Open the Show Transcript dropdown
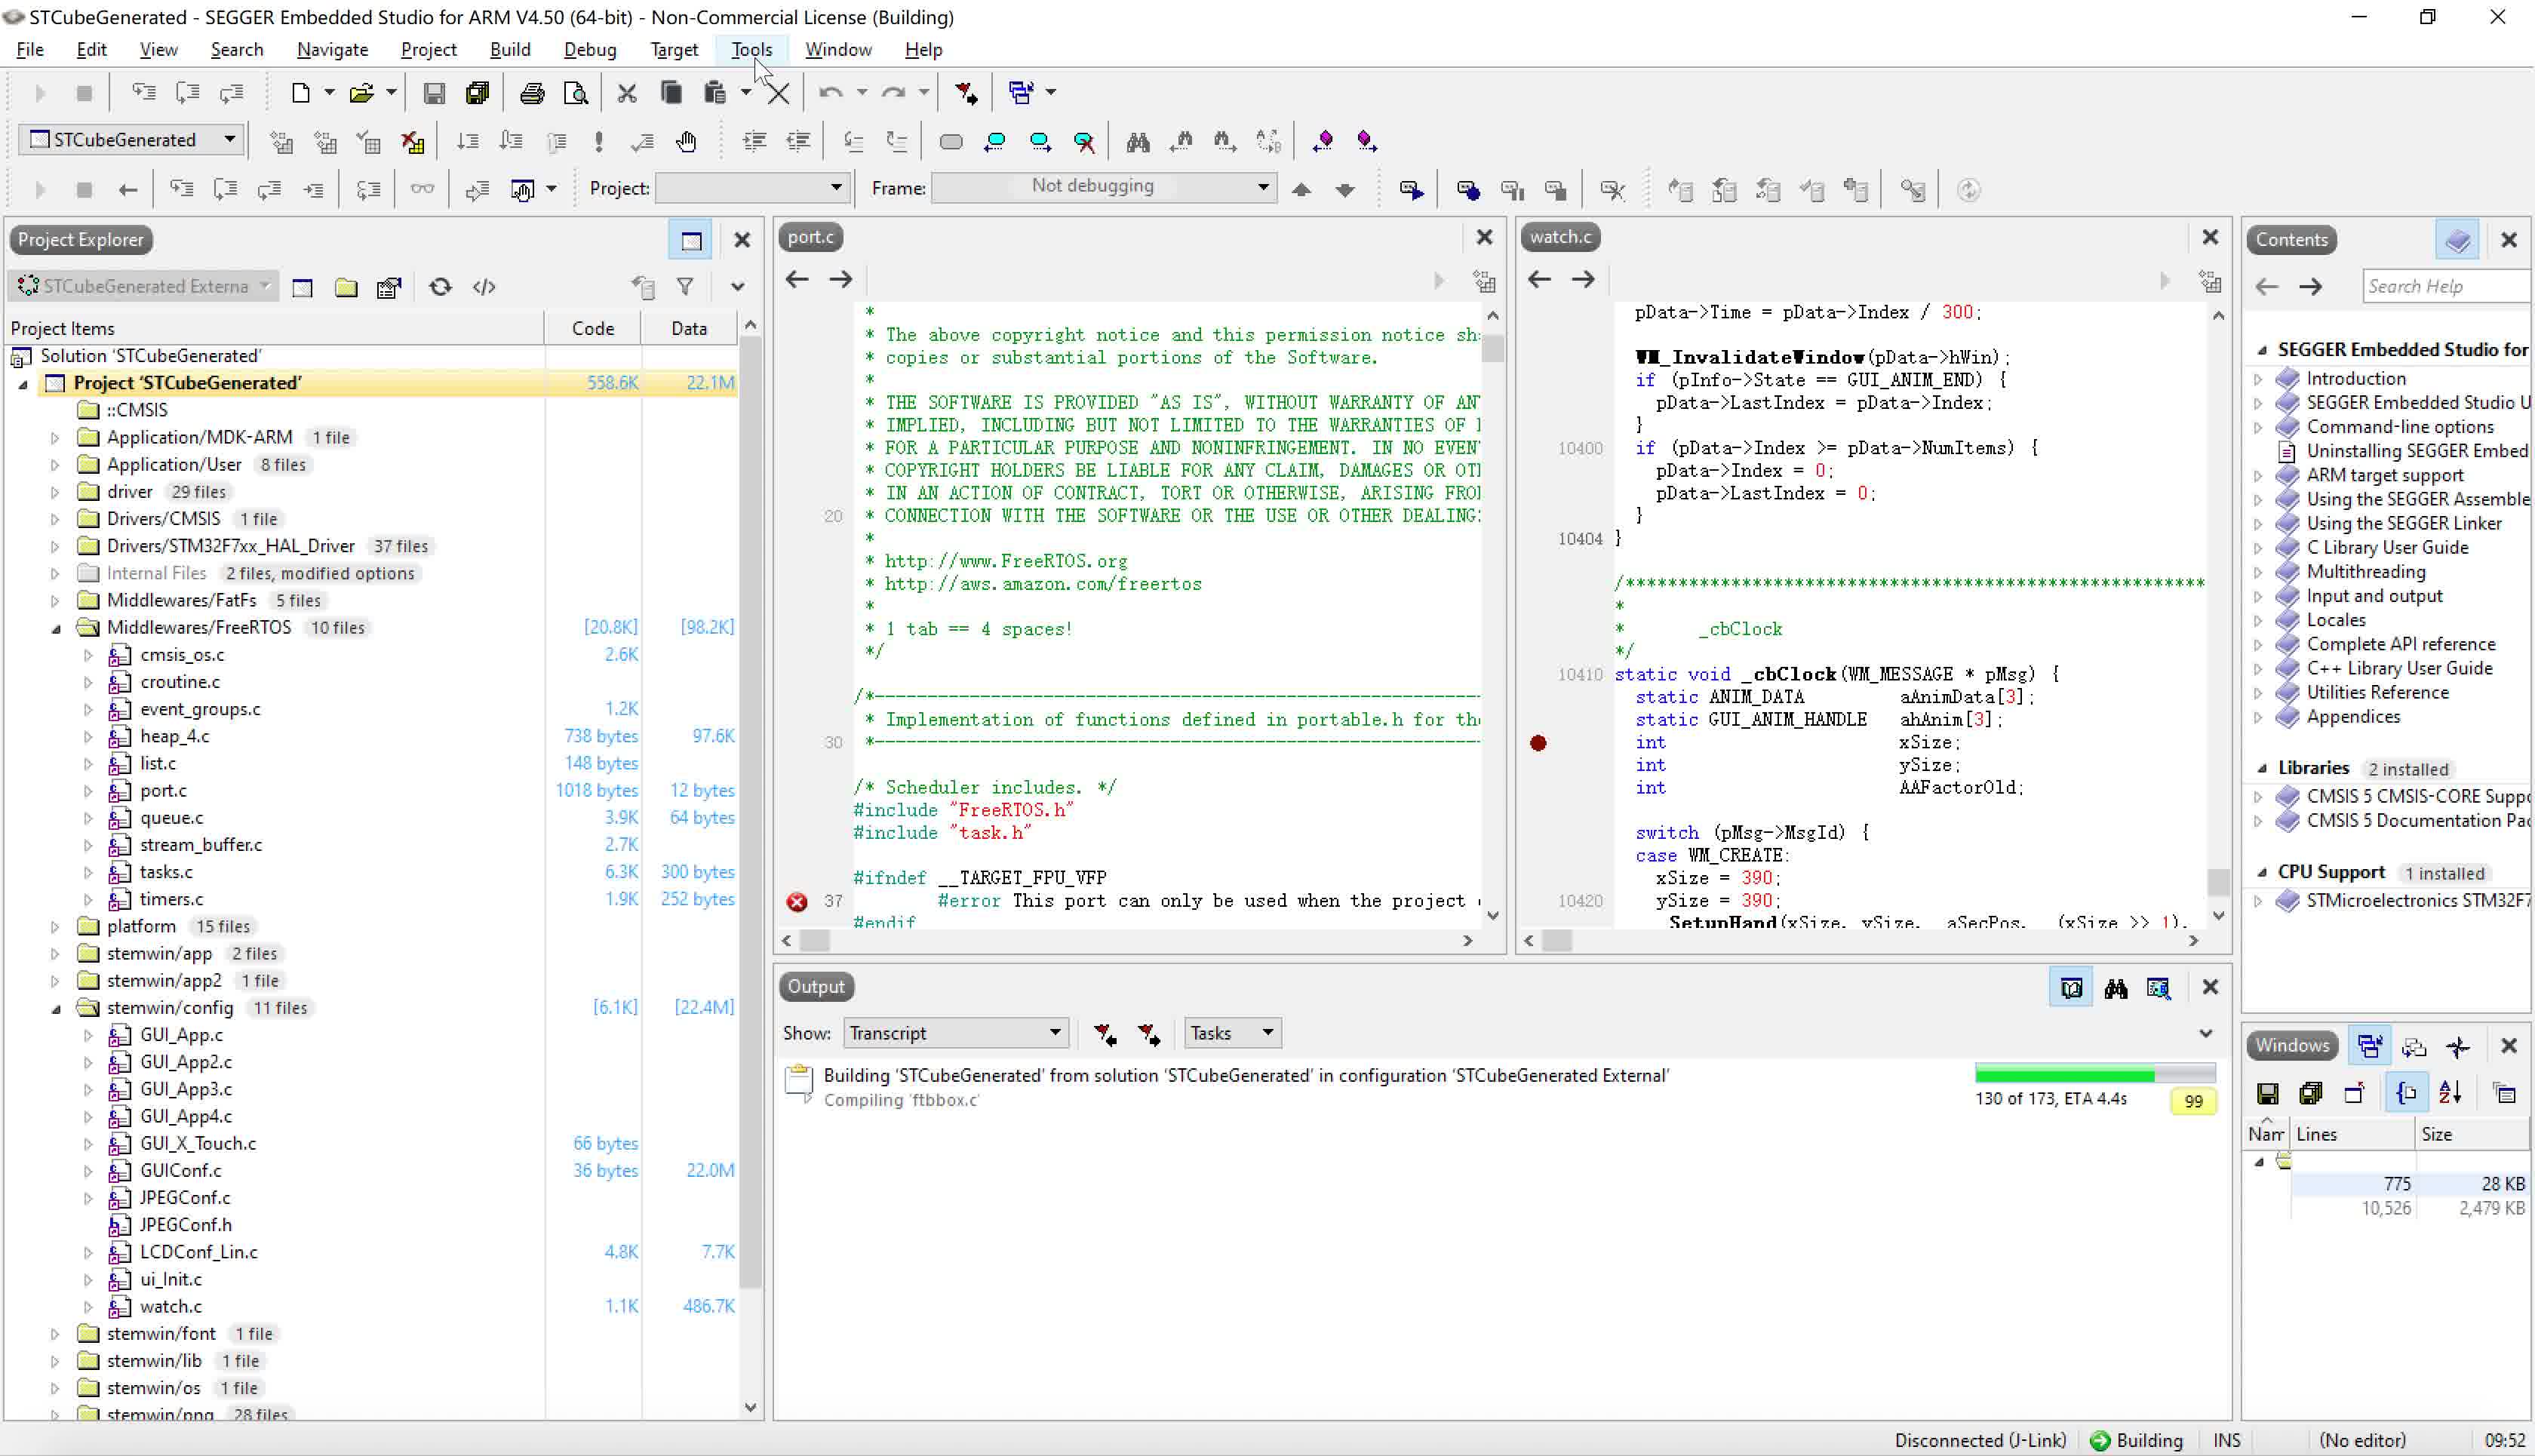Image resolution: width=2535 pixels, height=1456 pixels. coord(956,1033)
